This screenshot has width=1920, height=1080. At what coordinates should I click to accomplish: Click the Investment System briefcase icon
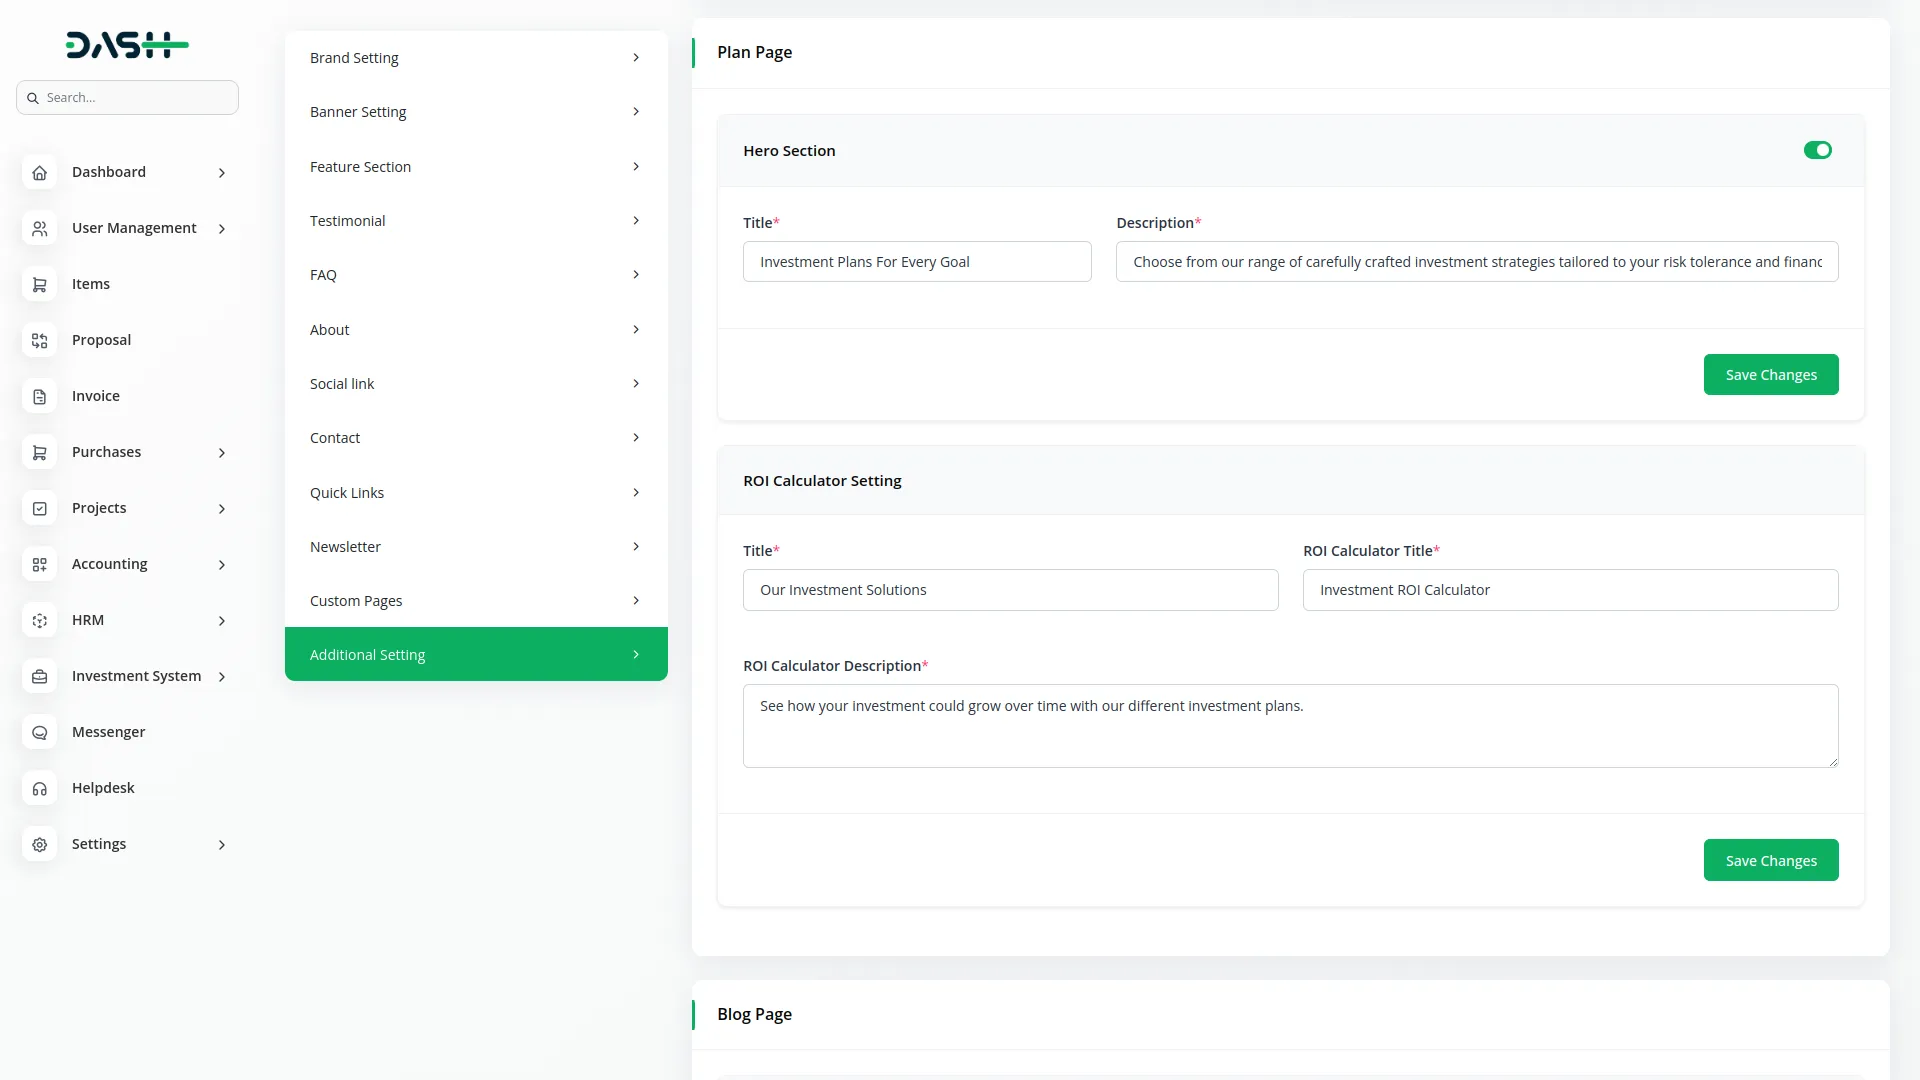coord(39,677)
